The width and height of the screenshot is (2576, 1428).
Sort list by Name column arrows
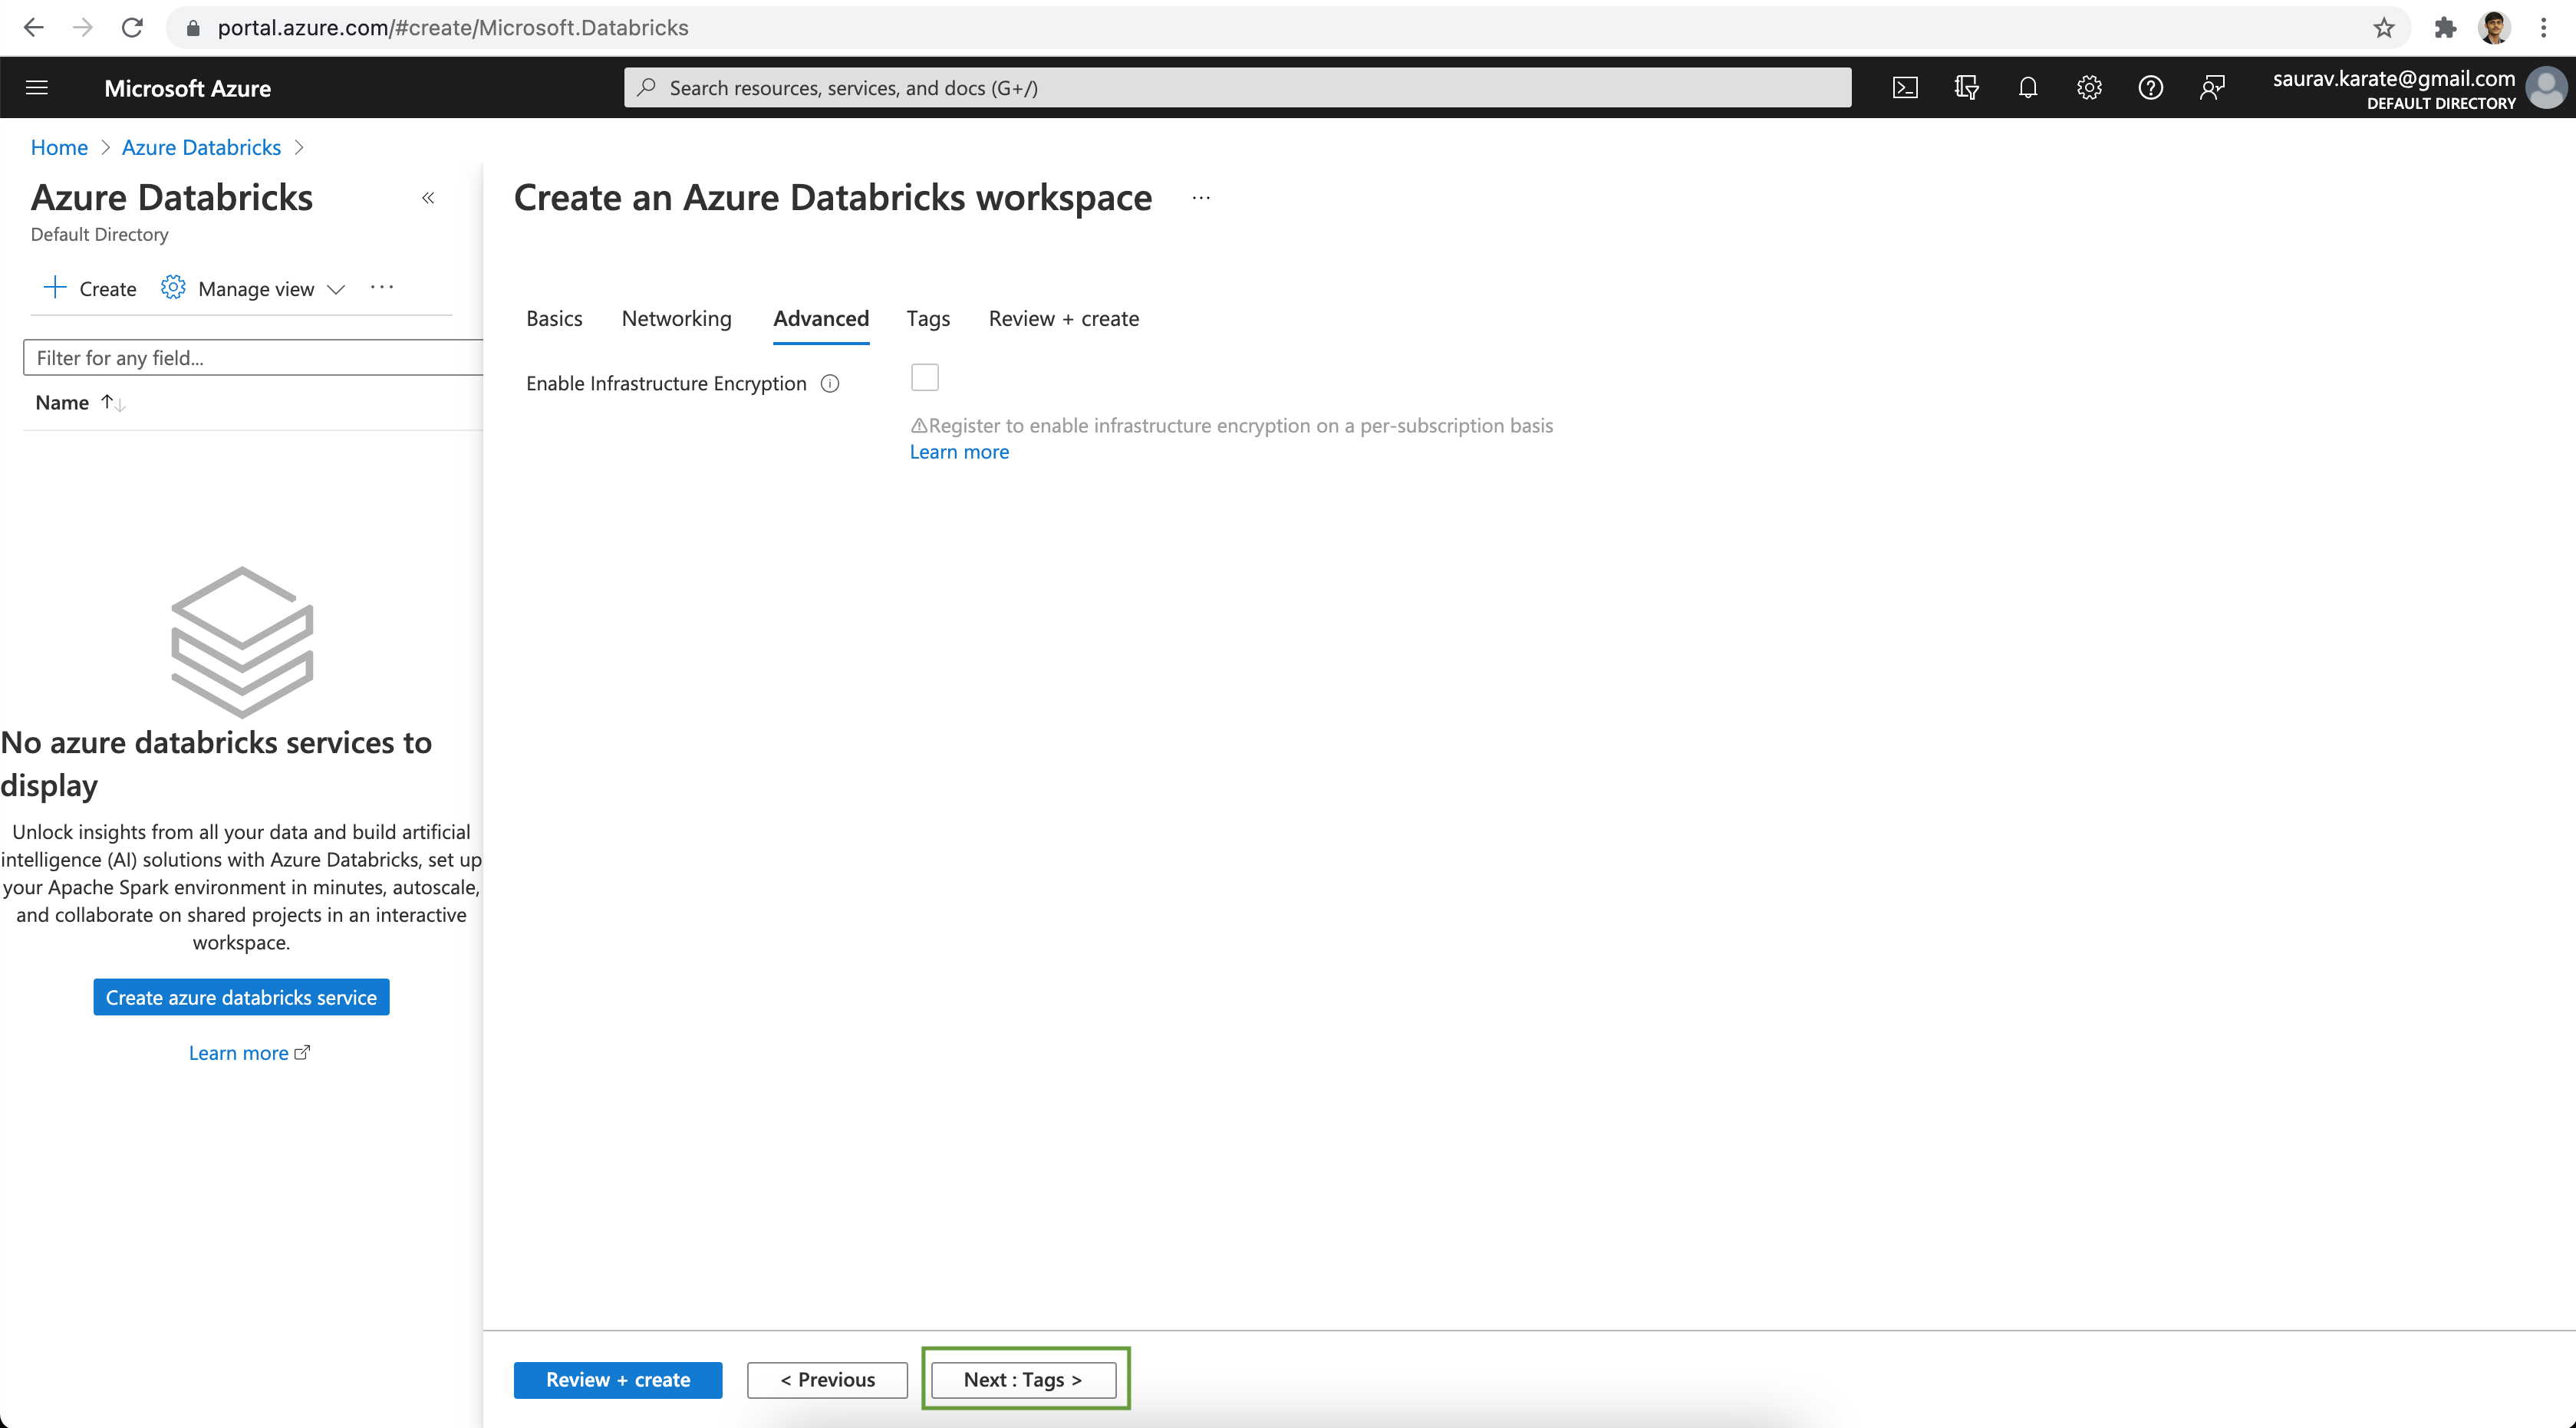pyautogui.click(x=113, y=403)
